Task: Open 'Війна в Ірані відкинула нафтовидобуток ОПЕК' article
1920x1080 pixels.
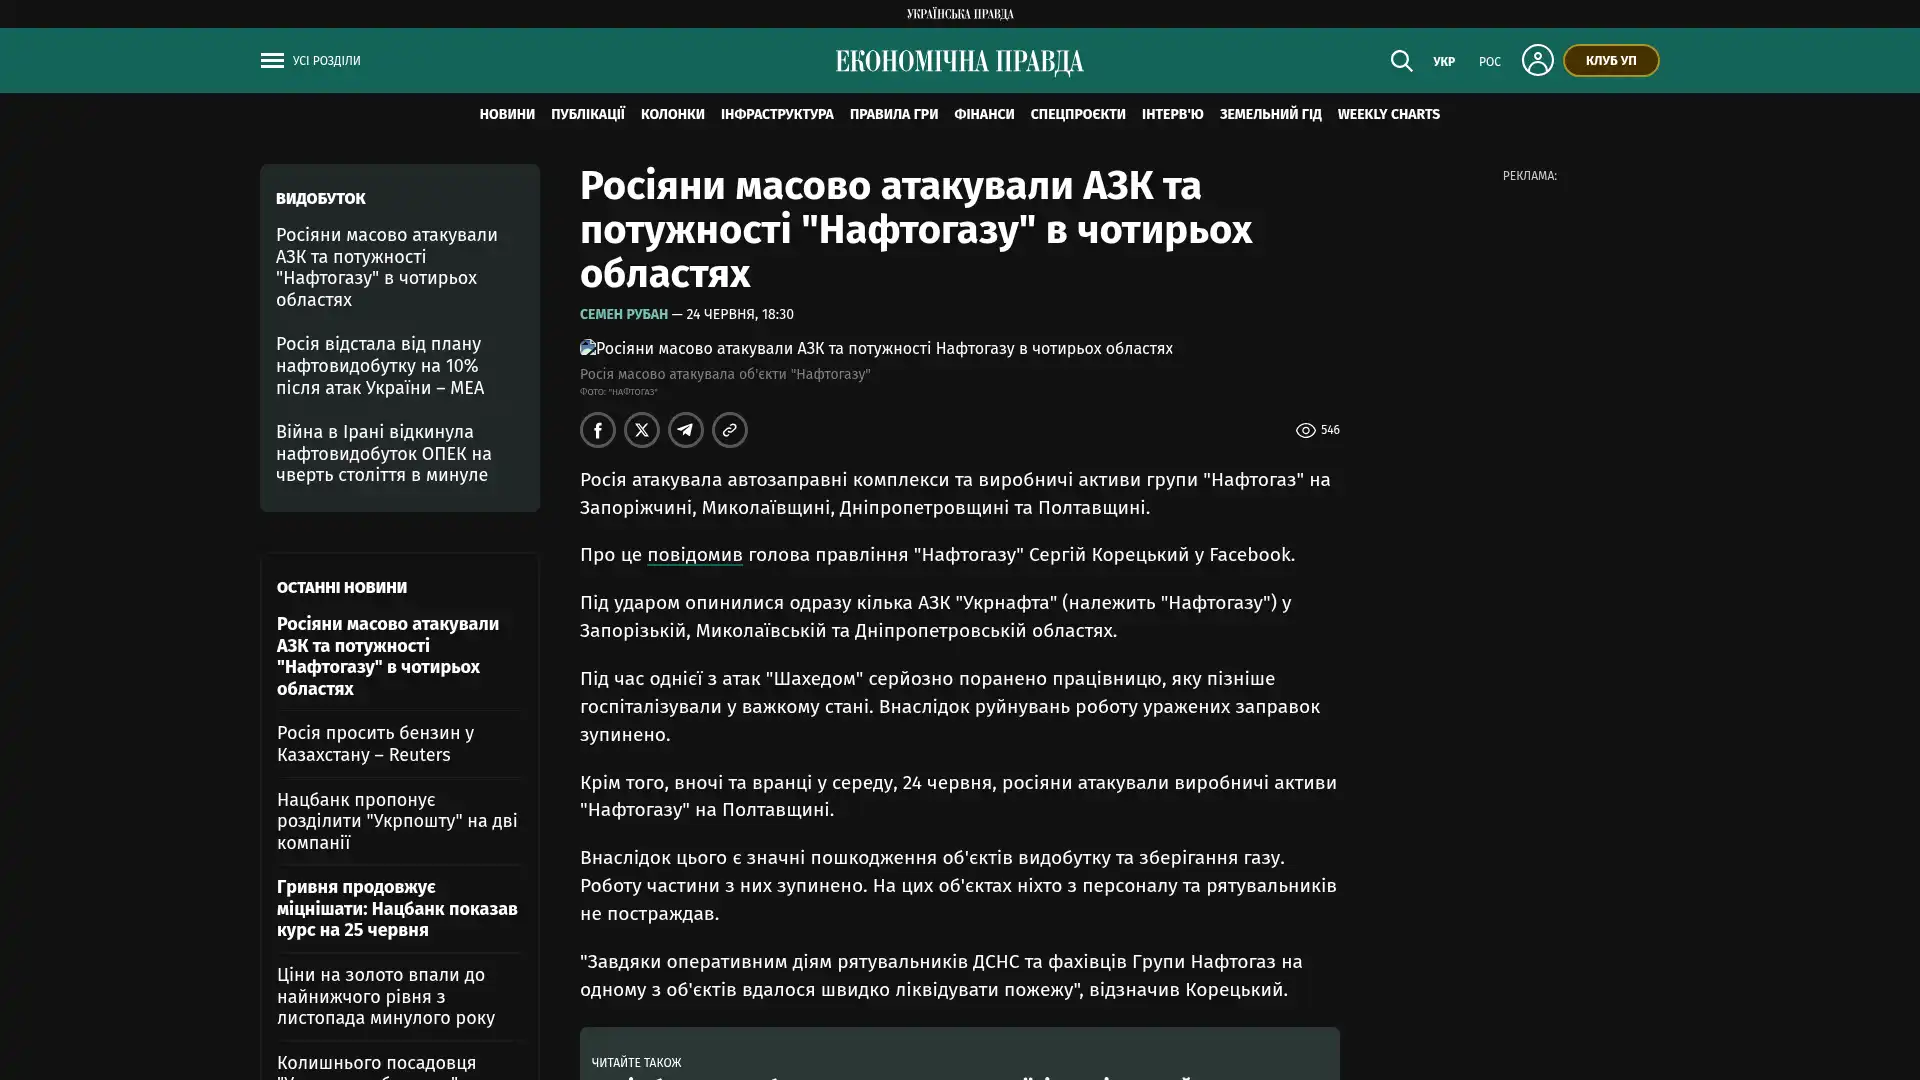Action: point(384,454)
